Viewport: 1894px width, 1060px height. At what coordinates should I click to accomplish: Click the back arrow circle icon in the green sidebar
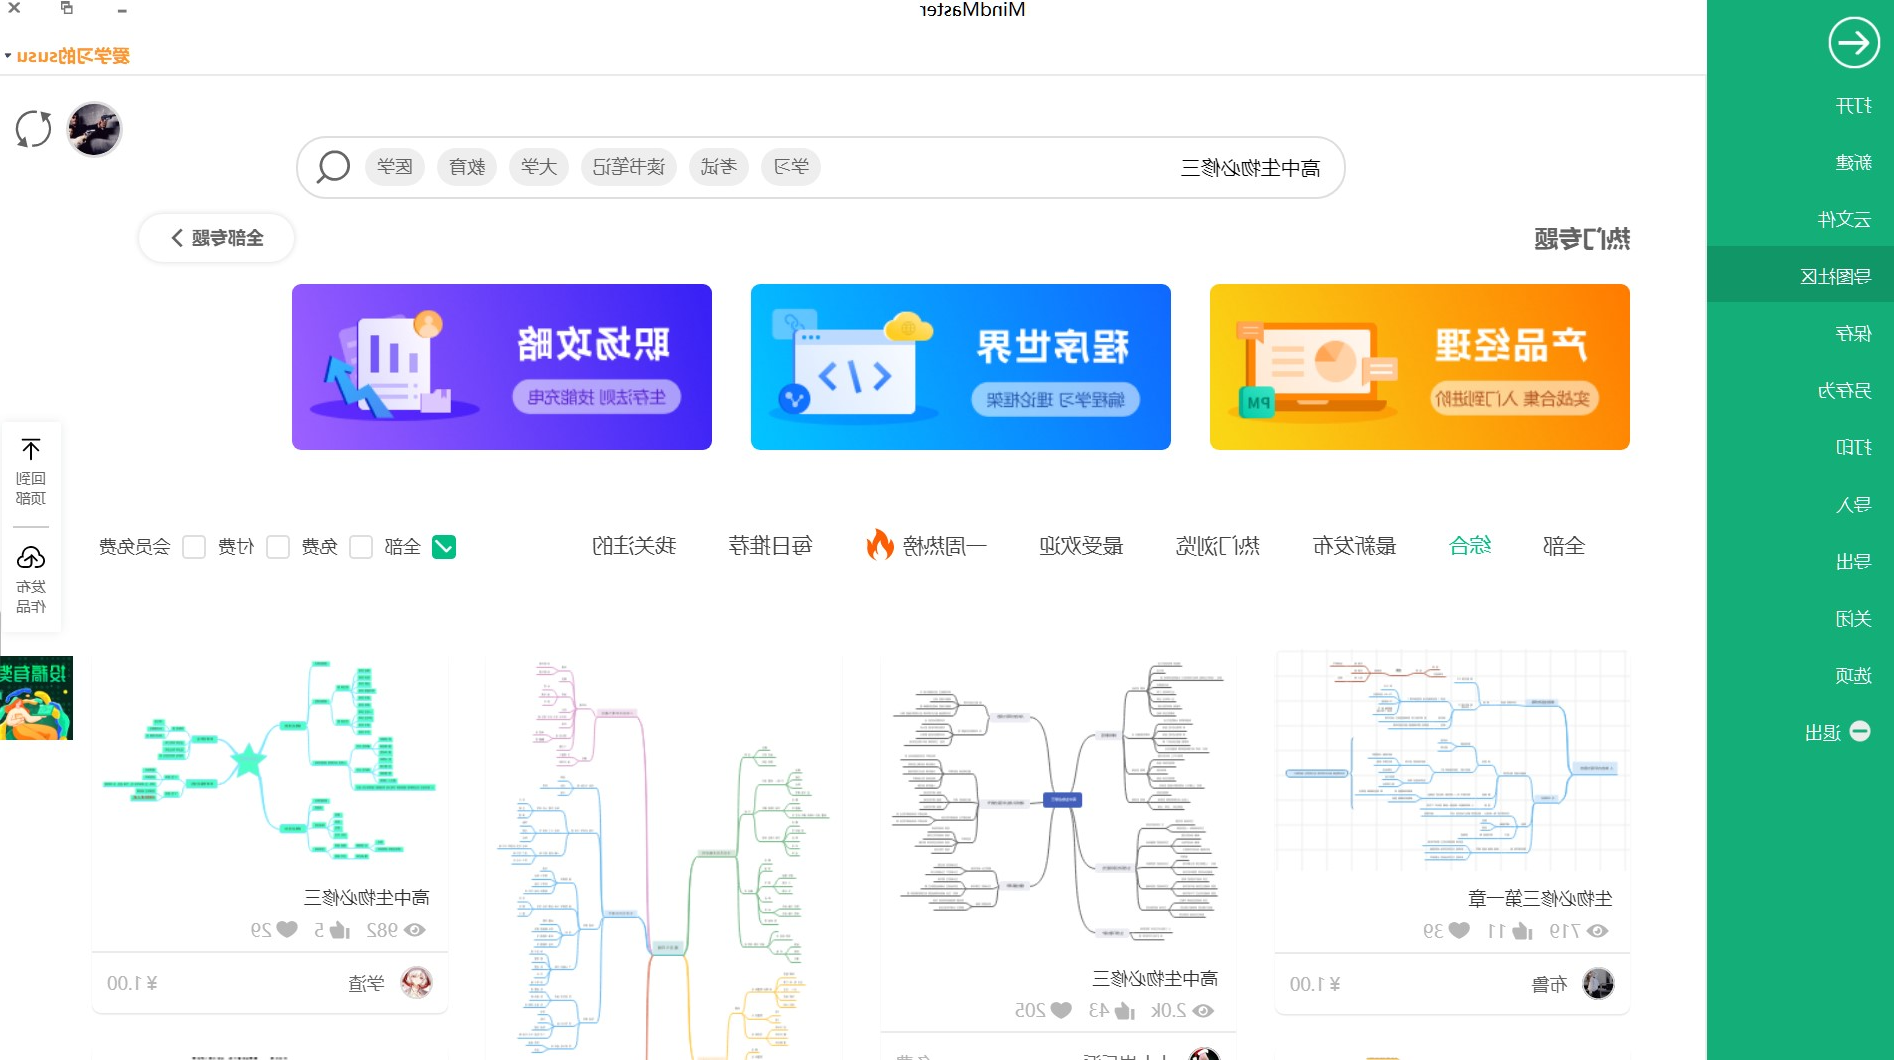tap(1853, 43)
